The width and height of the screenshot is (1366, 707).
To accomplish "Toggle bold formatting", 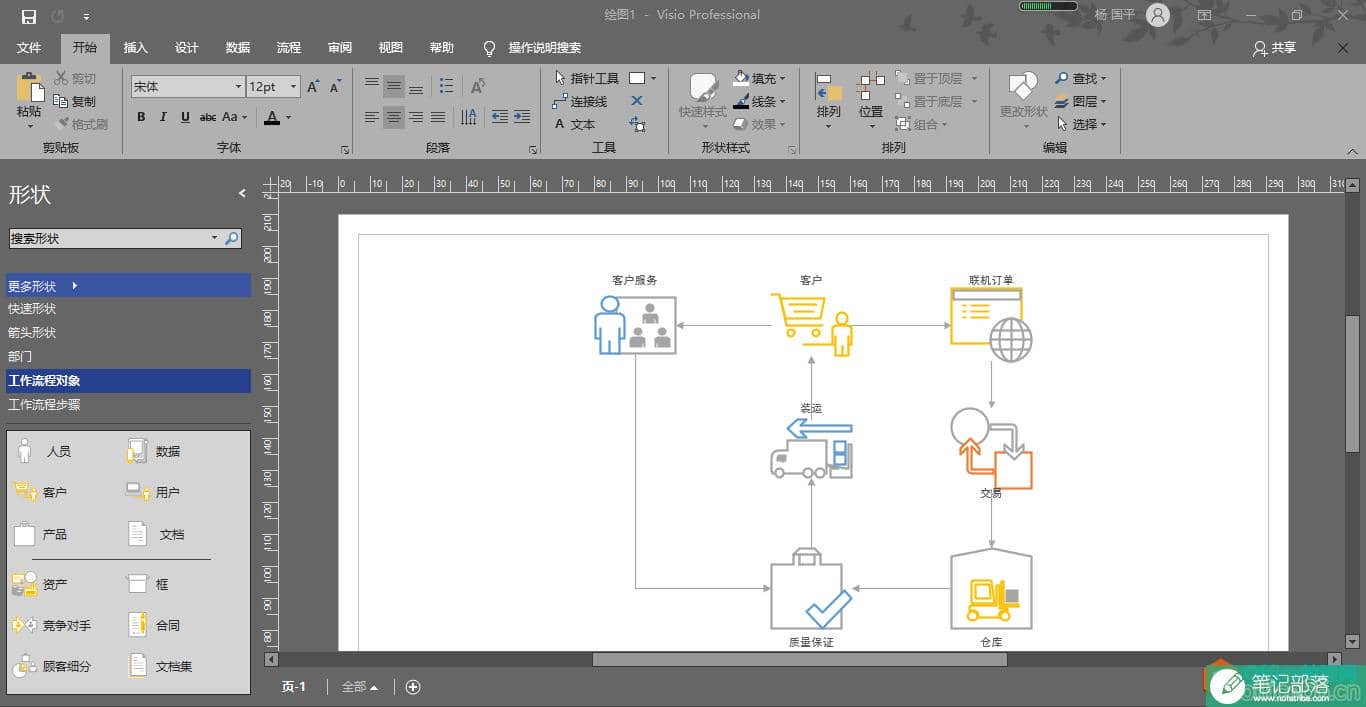I will click(x=141, y=117).
